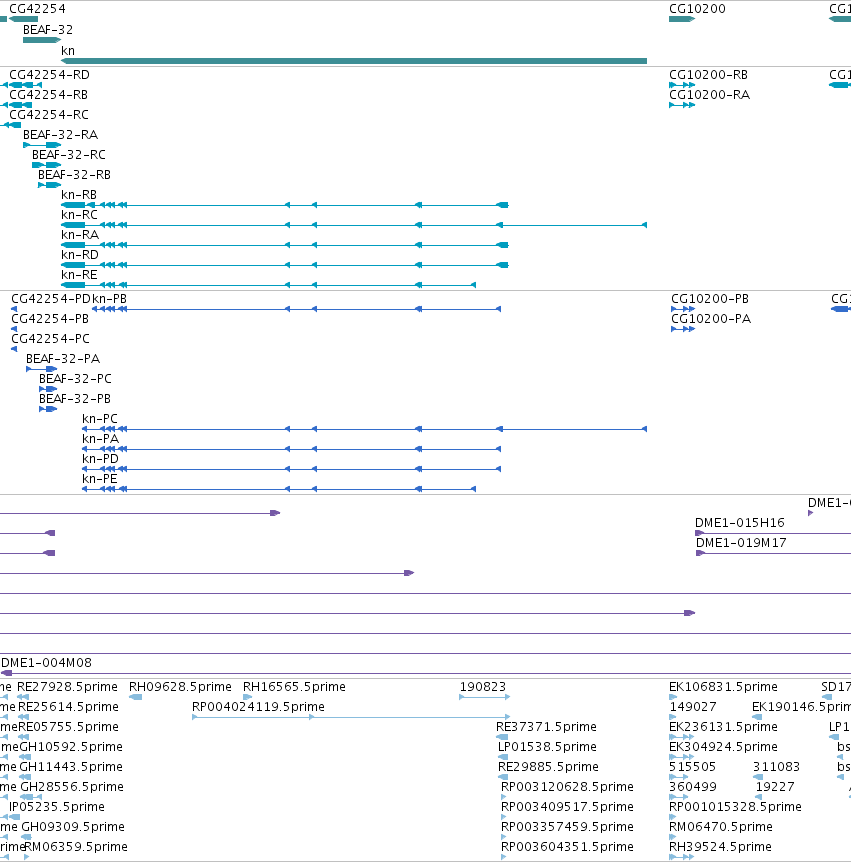This screenshot has width=851, height=862.
Task: Select the 149027 feature label
Action: pos(693,707)
